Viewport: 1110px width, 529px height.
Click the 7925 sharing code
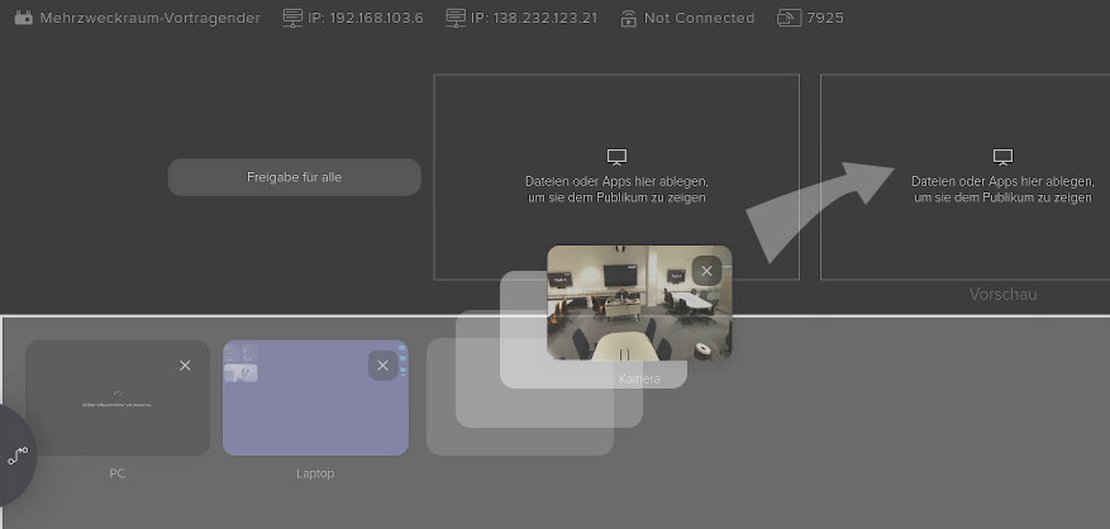click(x=825, y=18)
